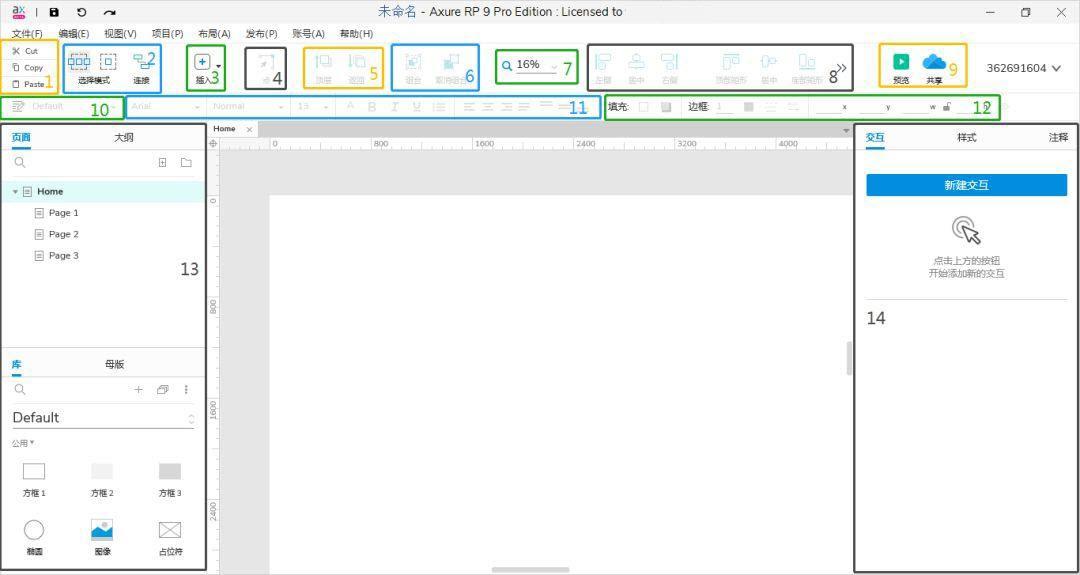
Task: Activate the 连接 connector tool
Action: coord(143,67)
